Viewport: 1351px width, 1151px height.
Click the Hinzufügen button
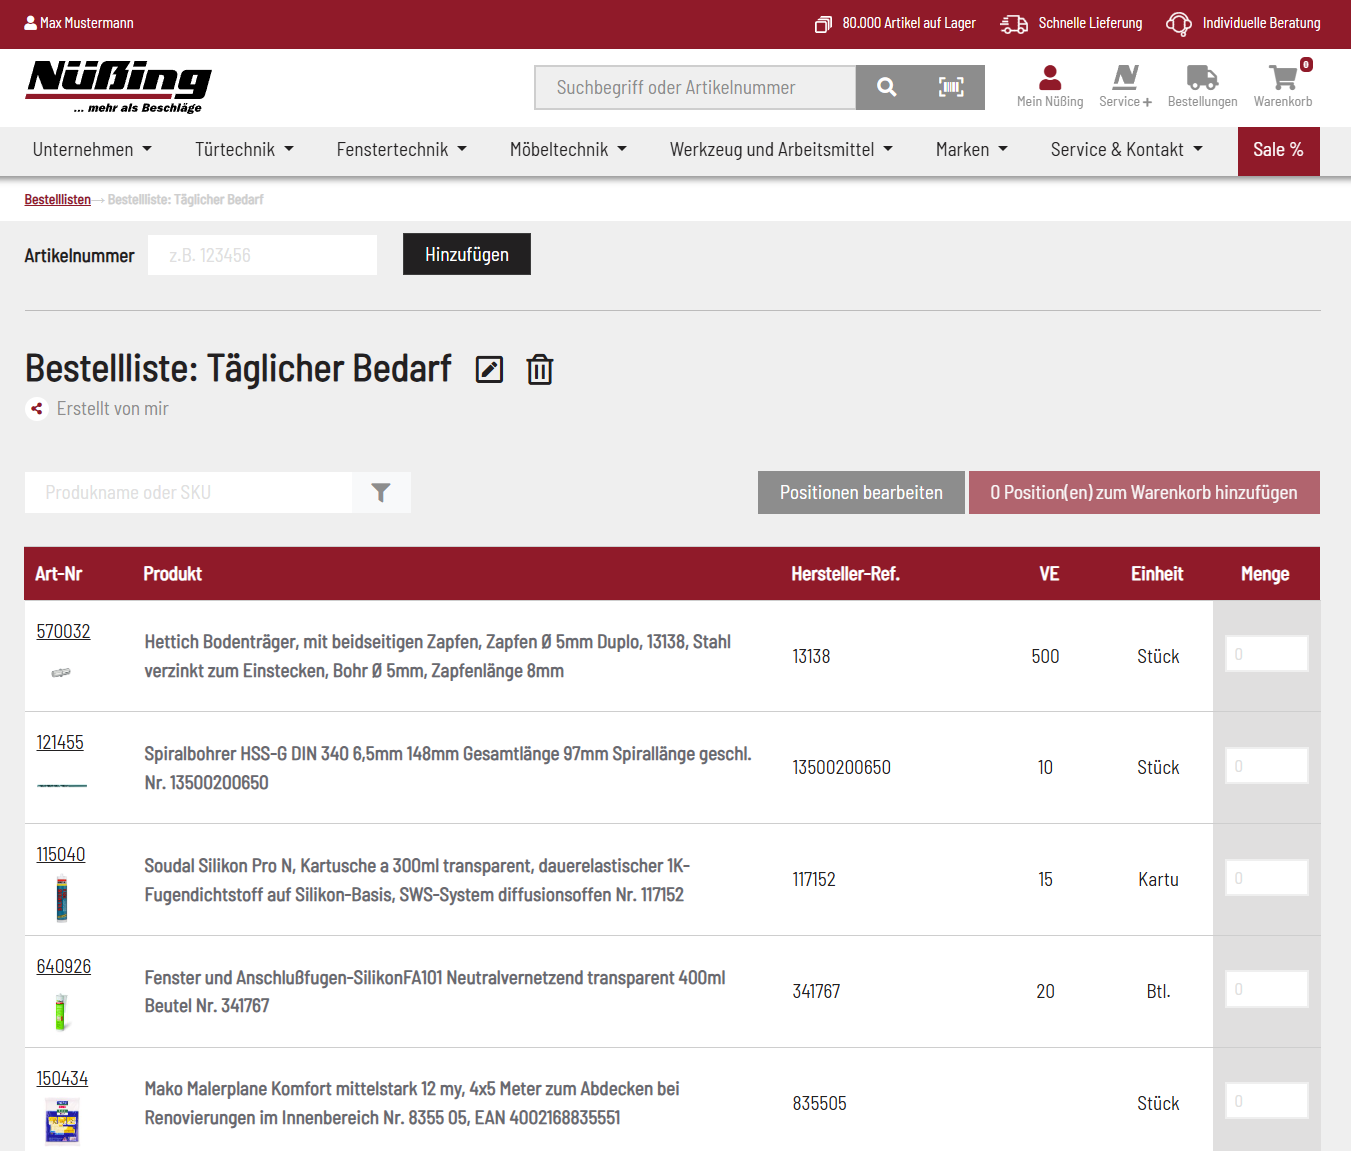pyautogui.click(x=466, y=255)
